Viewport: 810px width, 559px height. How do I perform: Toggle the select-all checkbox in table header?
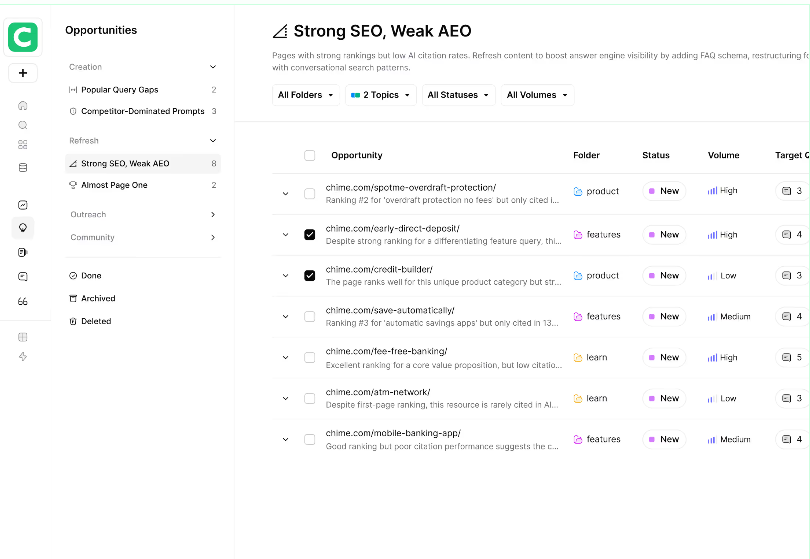coord(309,156)
